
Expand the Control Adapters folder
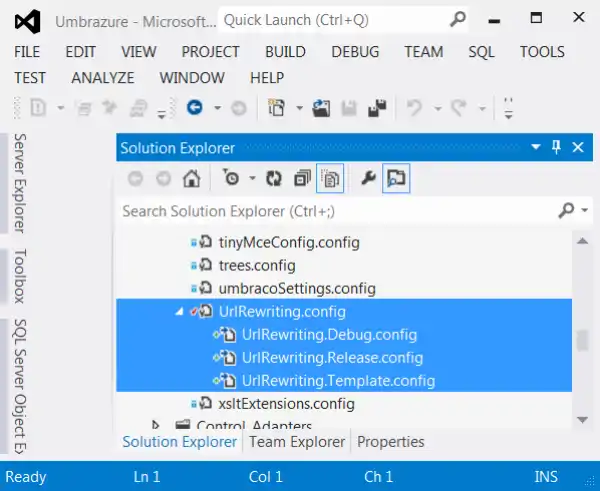pyautogui.click(x=155, y=425)
